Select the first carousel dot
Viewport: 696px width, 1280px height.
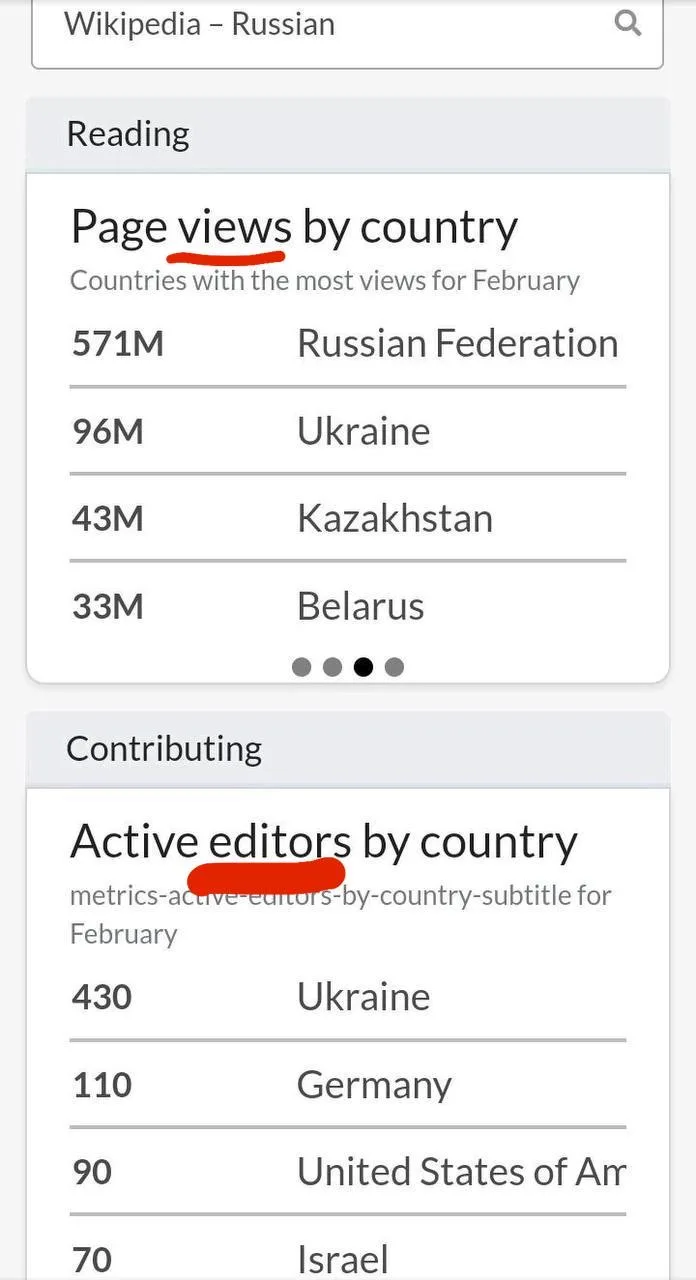coord(301,667)
